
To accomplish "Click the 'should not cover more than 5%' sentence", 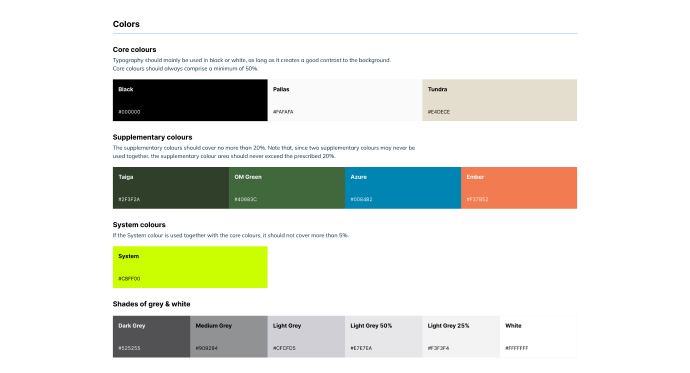I will [231, 235].
